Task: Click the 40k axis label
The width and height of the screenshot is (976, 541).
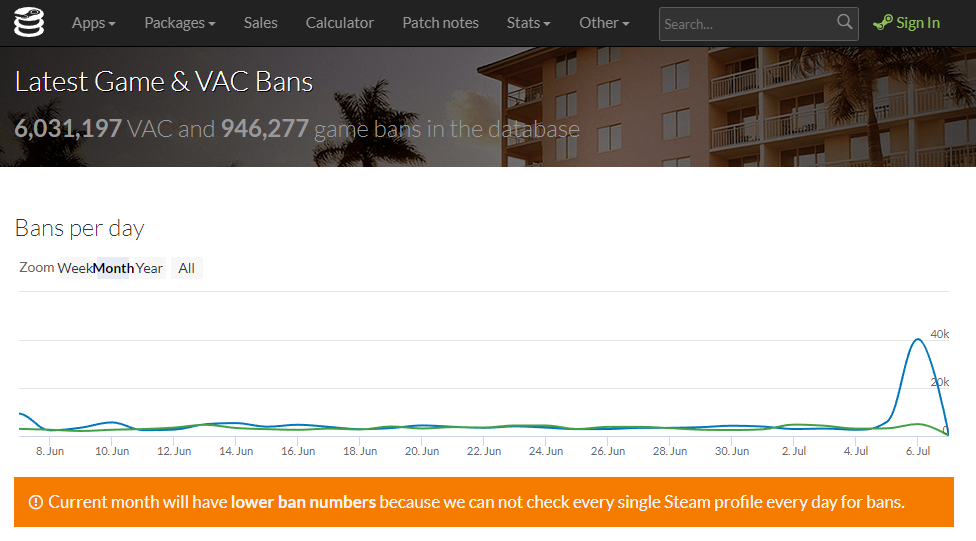Action: point(939,334)
